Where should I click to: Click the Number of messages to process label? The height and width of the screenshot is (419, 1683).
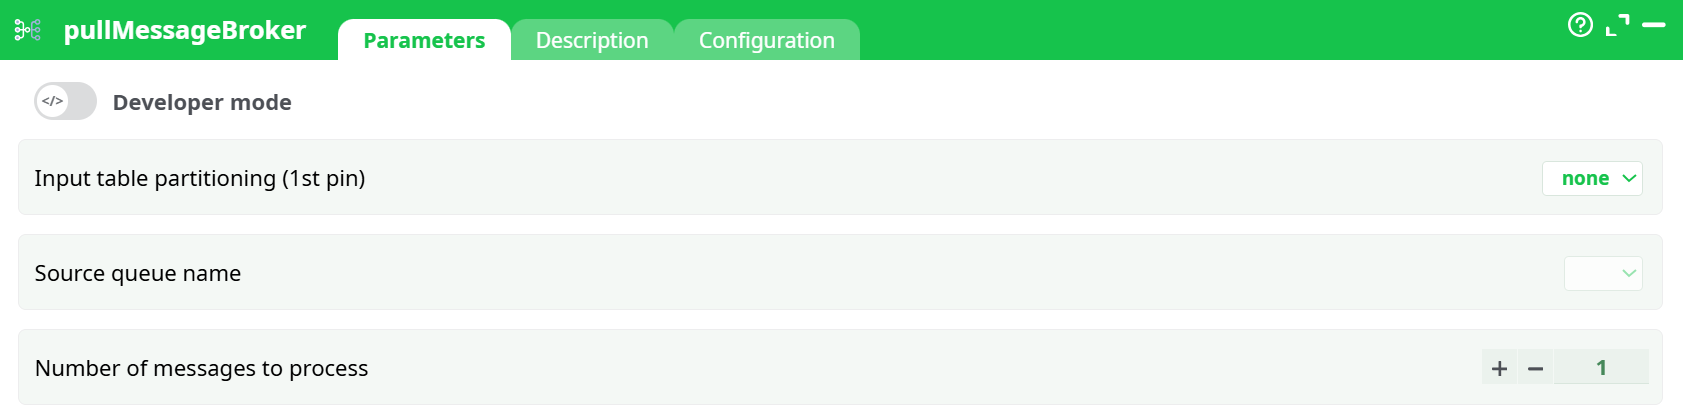201,368
